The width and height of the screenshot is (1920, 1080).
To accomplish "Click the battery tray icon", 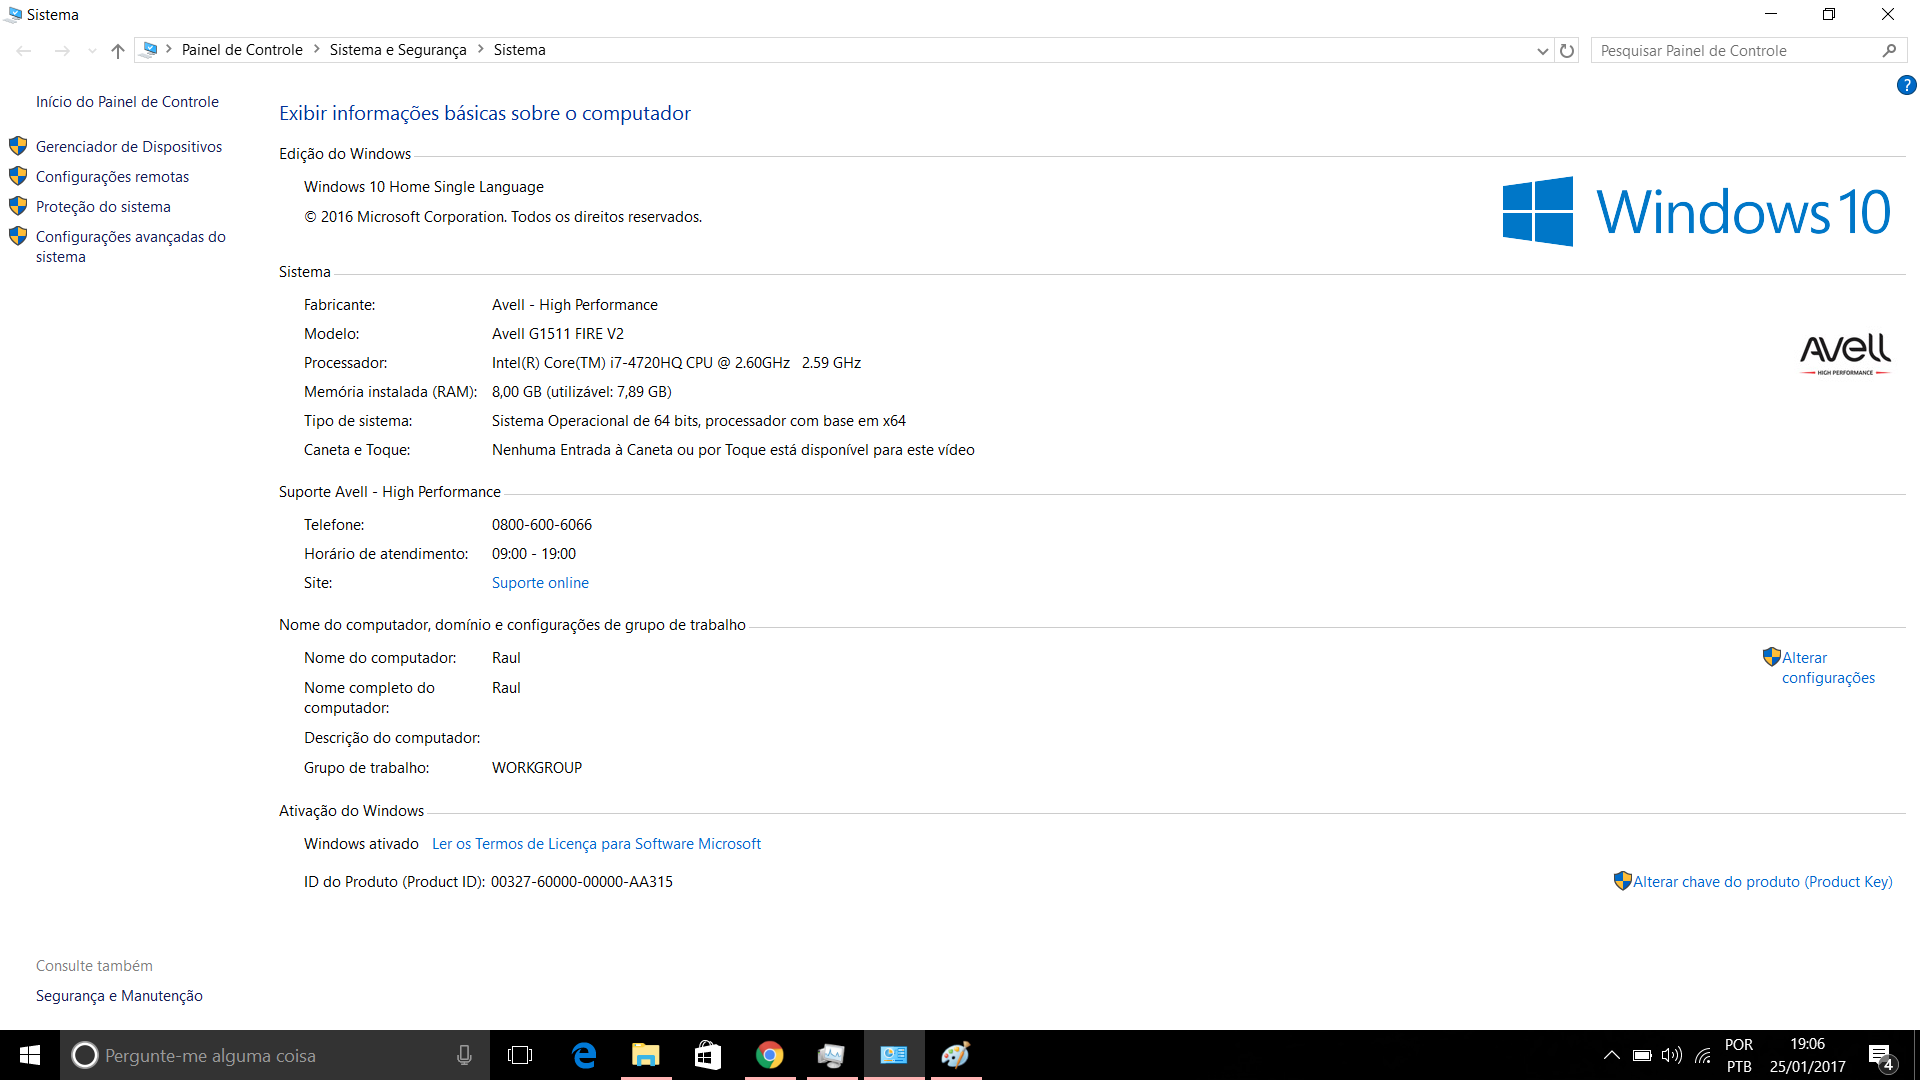I will (x=1642, y=1055).
